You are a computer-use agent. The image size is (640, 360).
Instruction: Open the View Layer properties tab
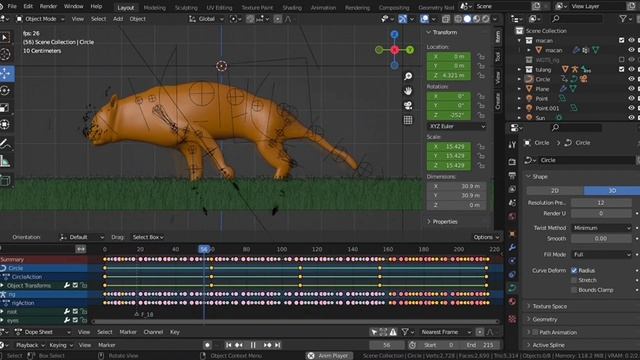(x=512, y=189)
